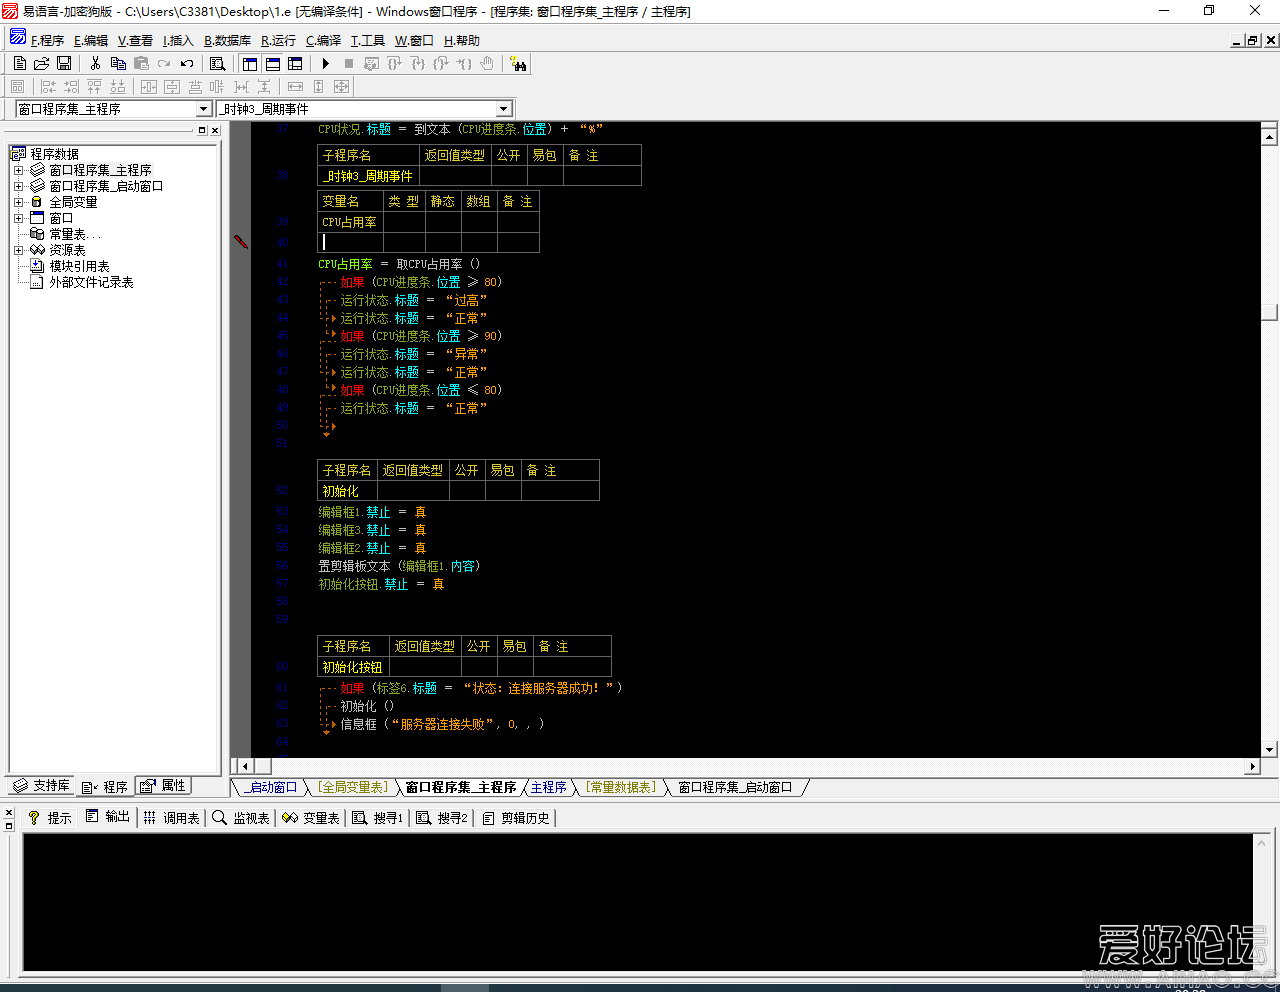Click the Undo arrow icon
The image size is (1280, 992).
pos(187,63)
